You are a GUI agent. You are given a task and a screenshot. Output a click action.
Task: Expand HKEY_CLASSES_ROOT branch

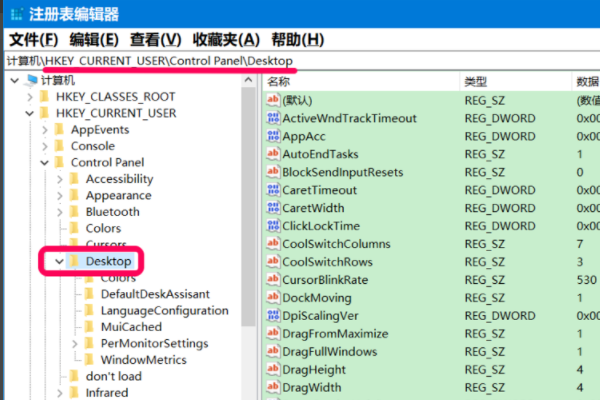tap(30, 97)
